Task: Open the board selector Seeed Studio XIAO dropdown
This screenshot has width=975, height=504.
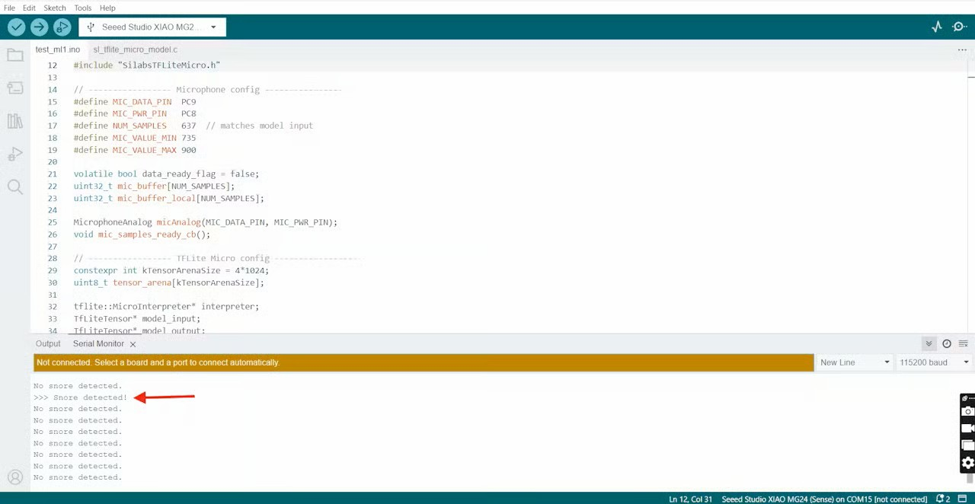Action: click(x=152, y=27)
